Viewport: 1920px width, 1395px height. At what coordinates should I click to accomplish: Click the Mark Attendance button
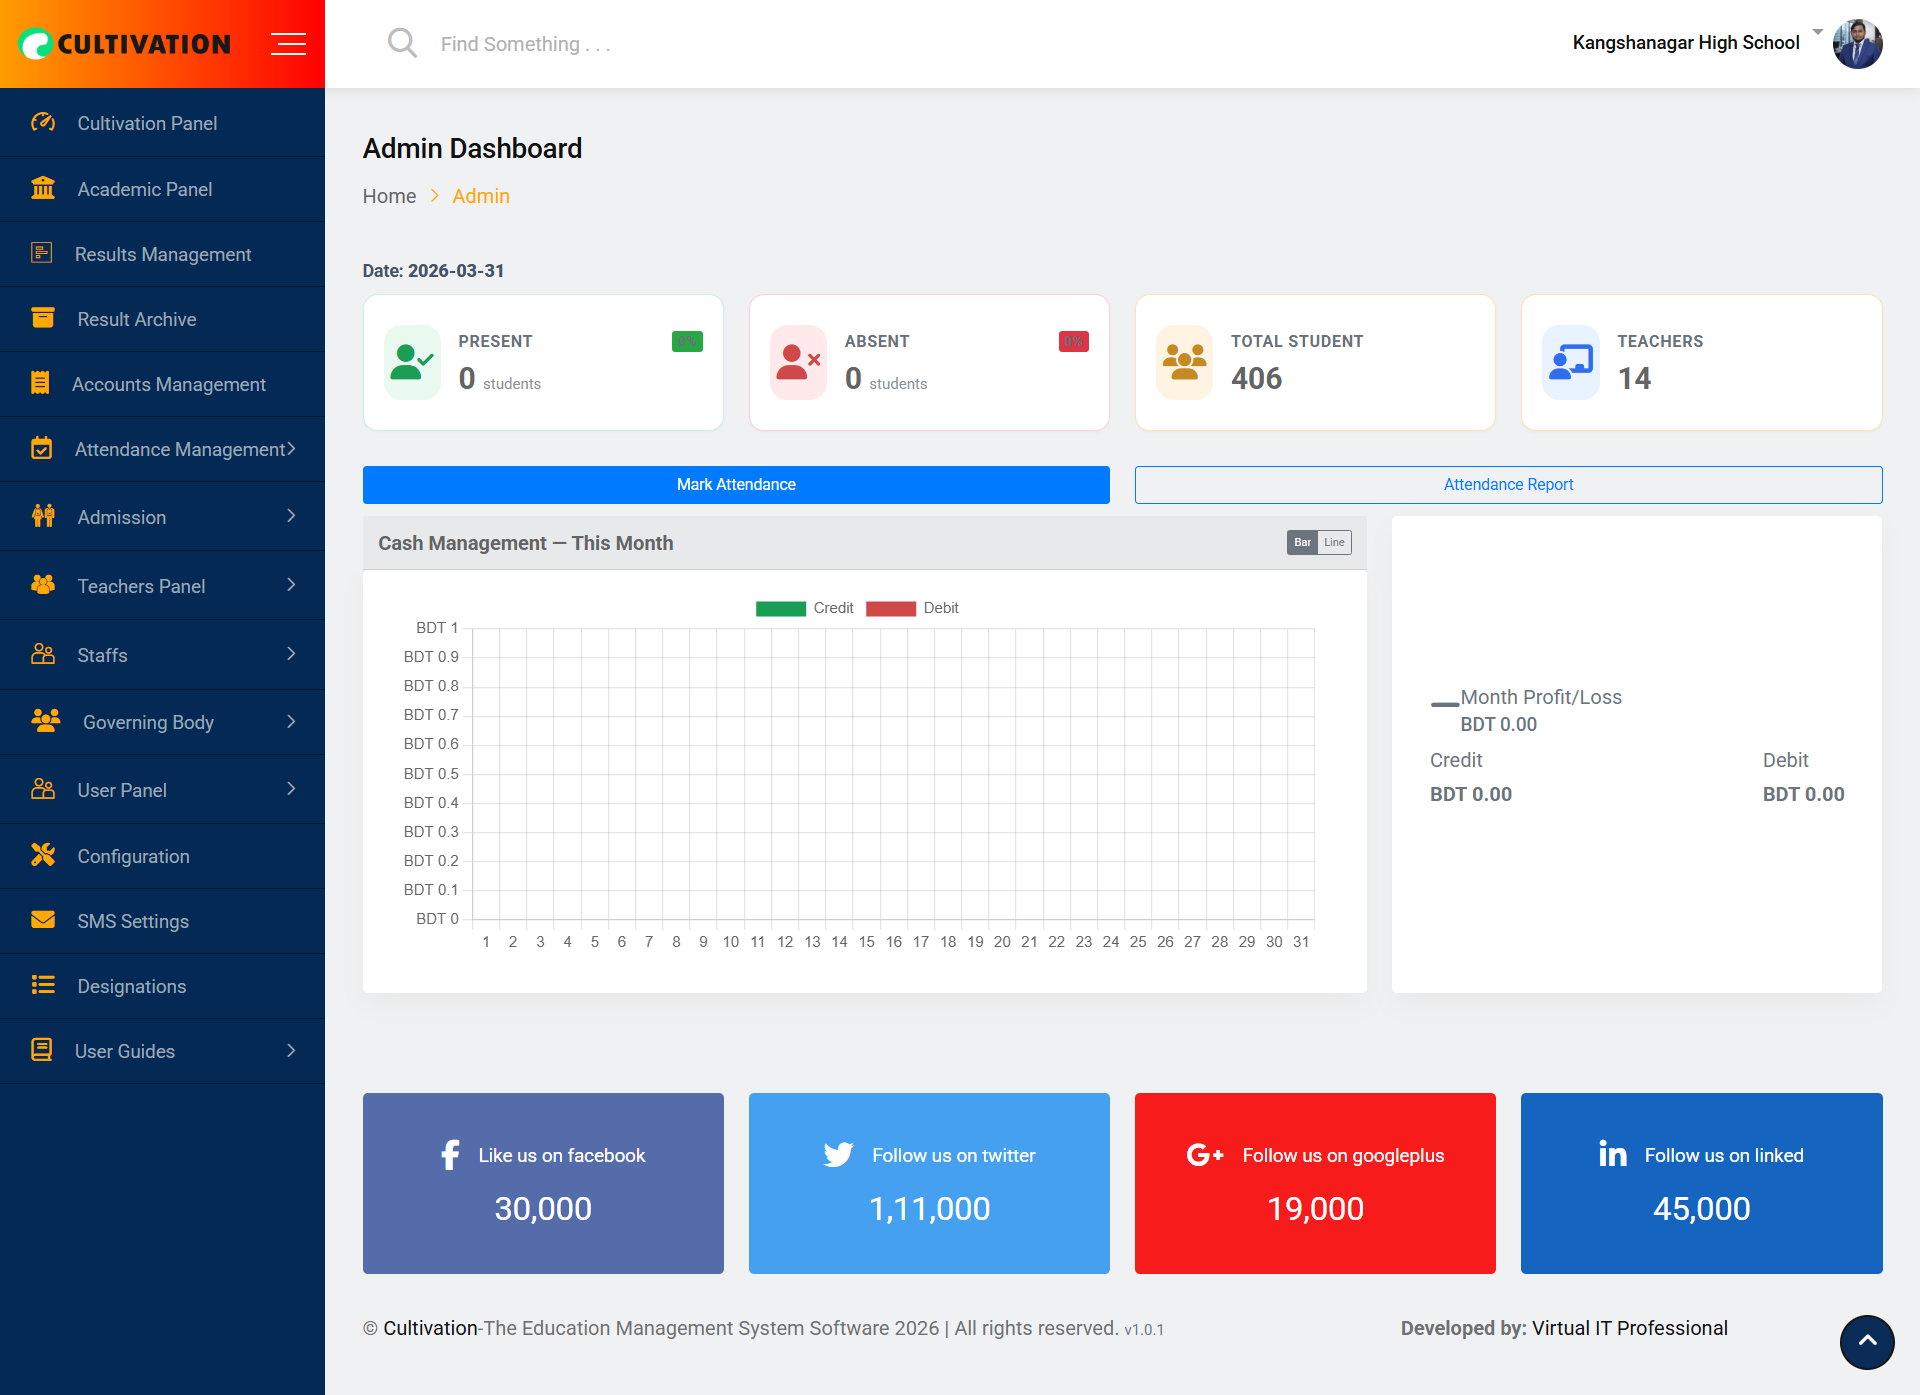click(x=736, y=484)
